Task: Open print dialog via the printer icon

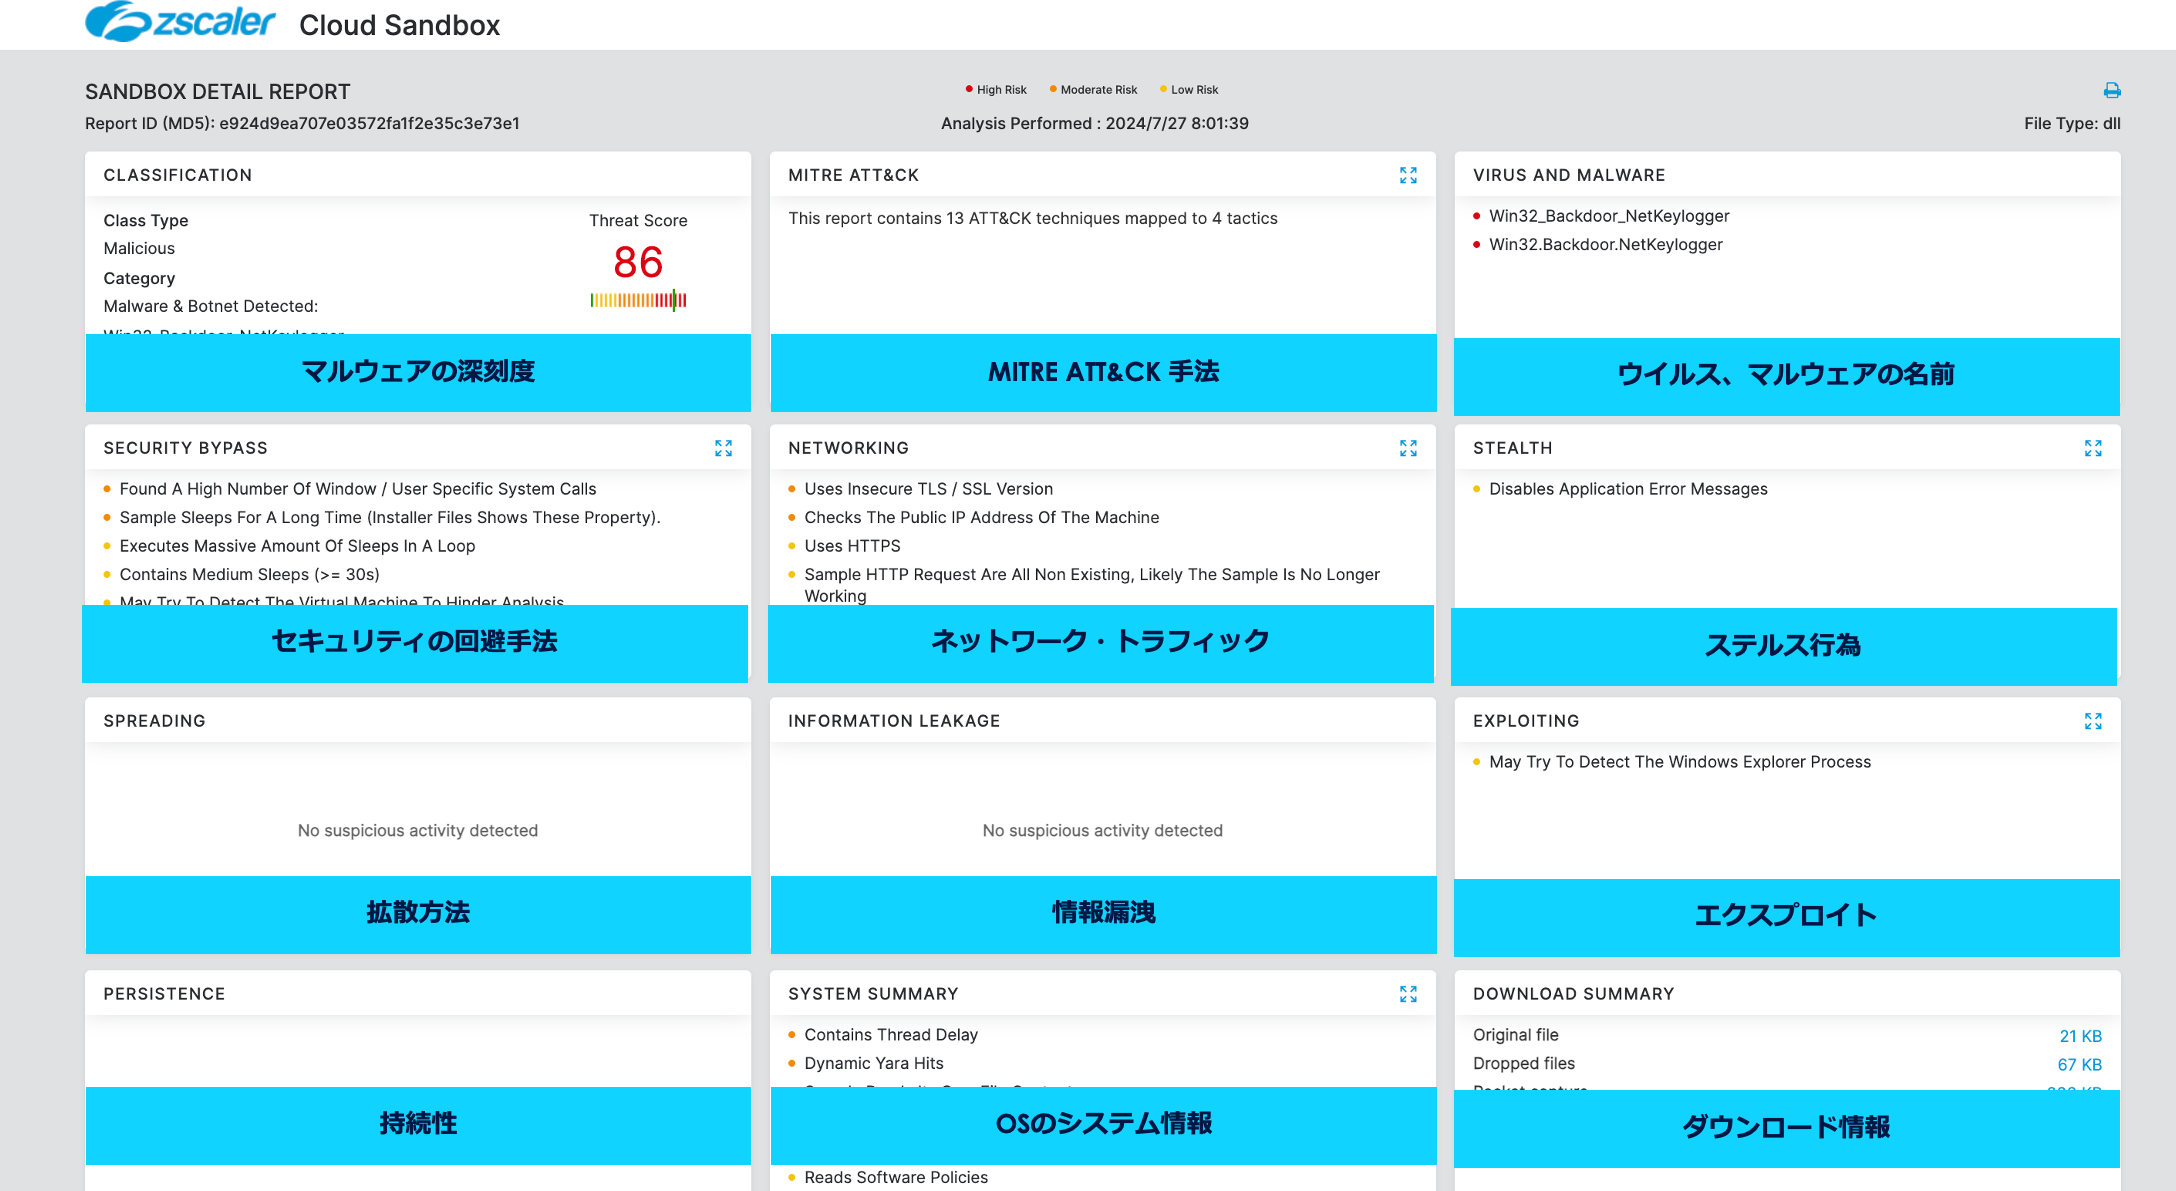Action: [2112, 90]
